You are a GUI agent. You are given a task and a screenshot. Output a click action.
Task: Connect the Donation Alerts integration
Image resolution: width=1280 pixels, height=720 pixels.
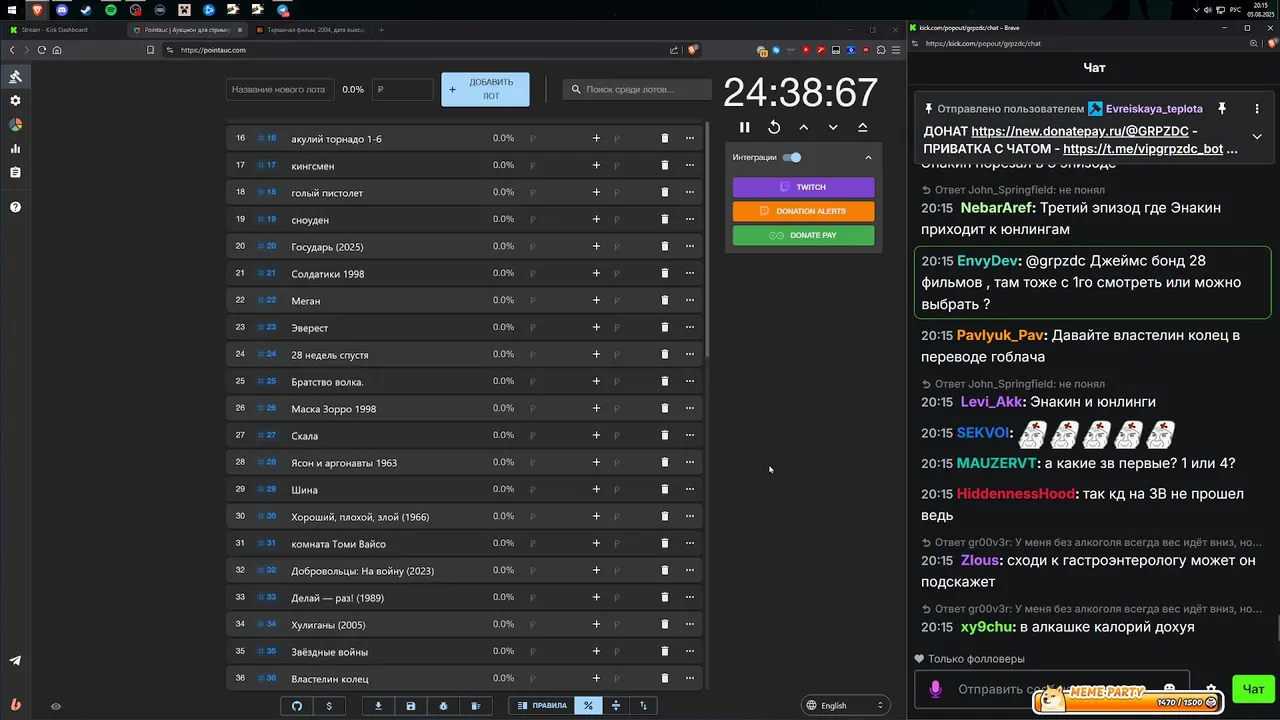(803, 211)
